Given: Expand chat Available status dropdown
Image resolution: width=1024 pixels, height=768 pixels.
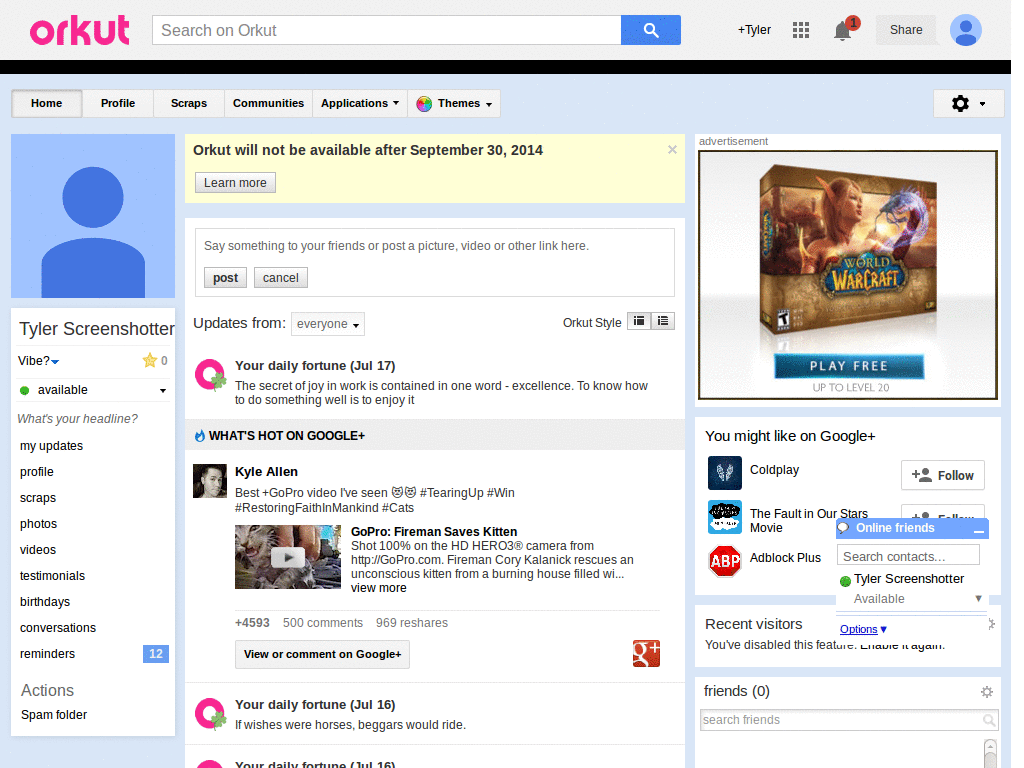Looking at the screenshot, I should click(978, 598).
